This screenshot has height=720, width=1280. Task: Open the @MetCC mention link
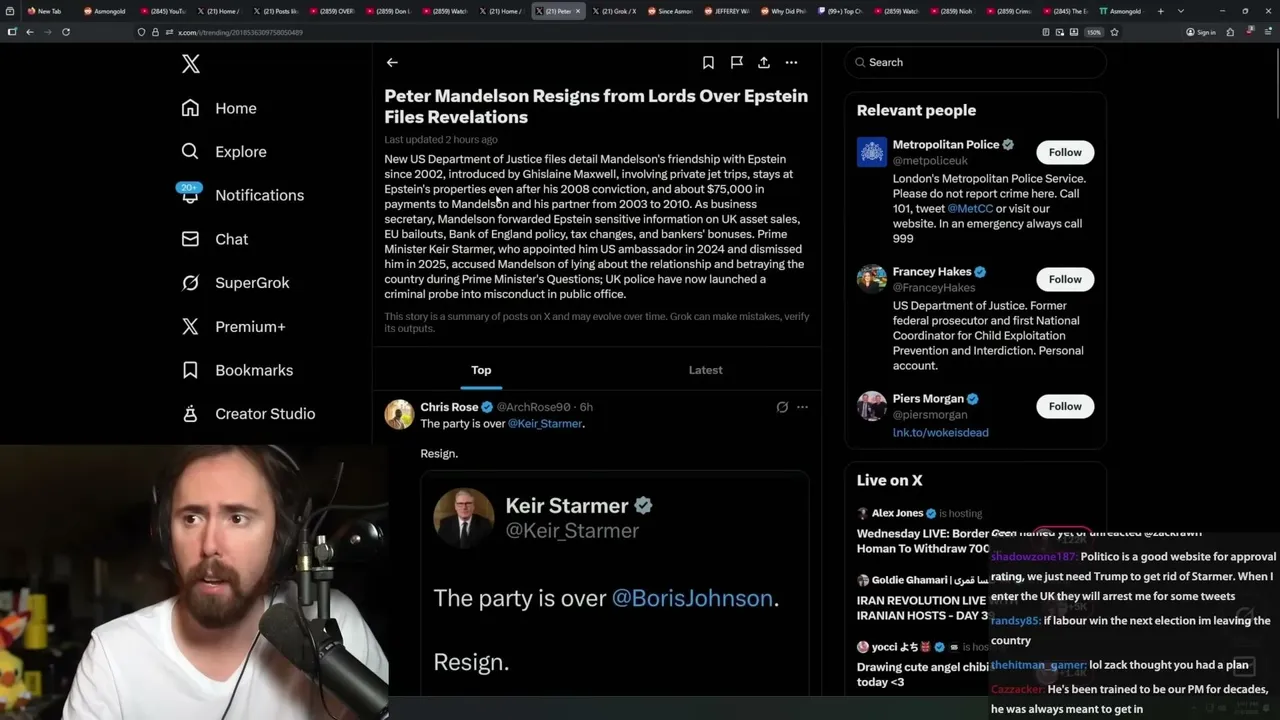pos(969,209)
